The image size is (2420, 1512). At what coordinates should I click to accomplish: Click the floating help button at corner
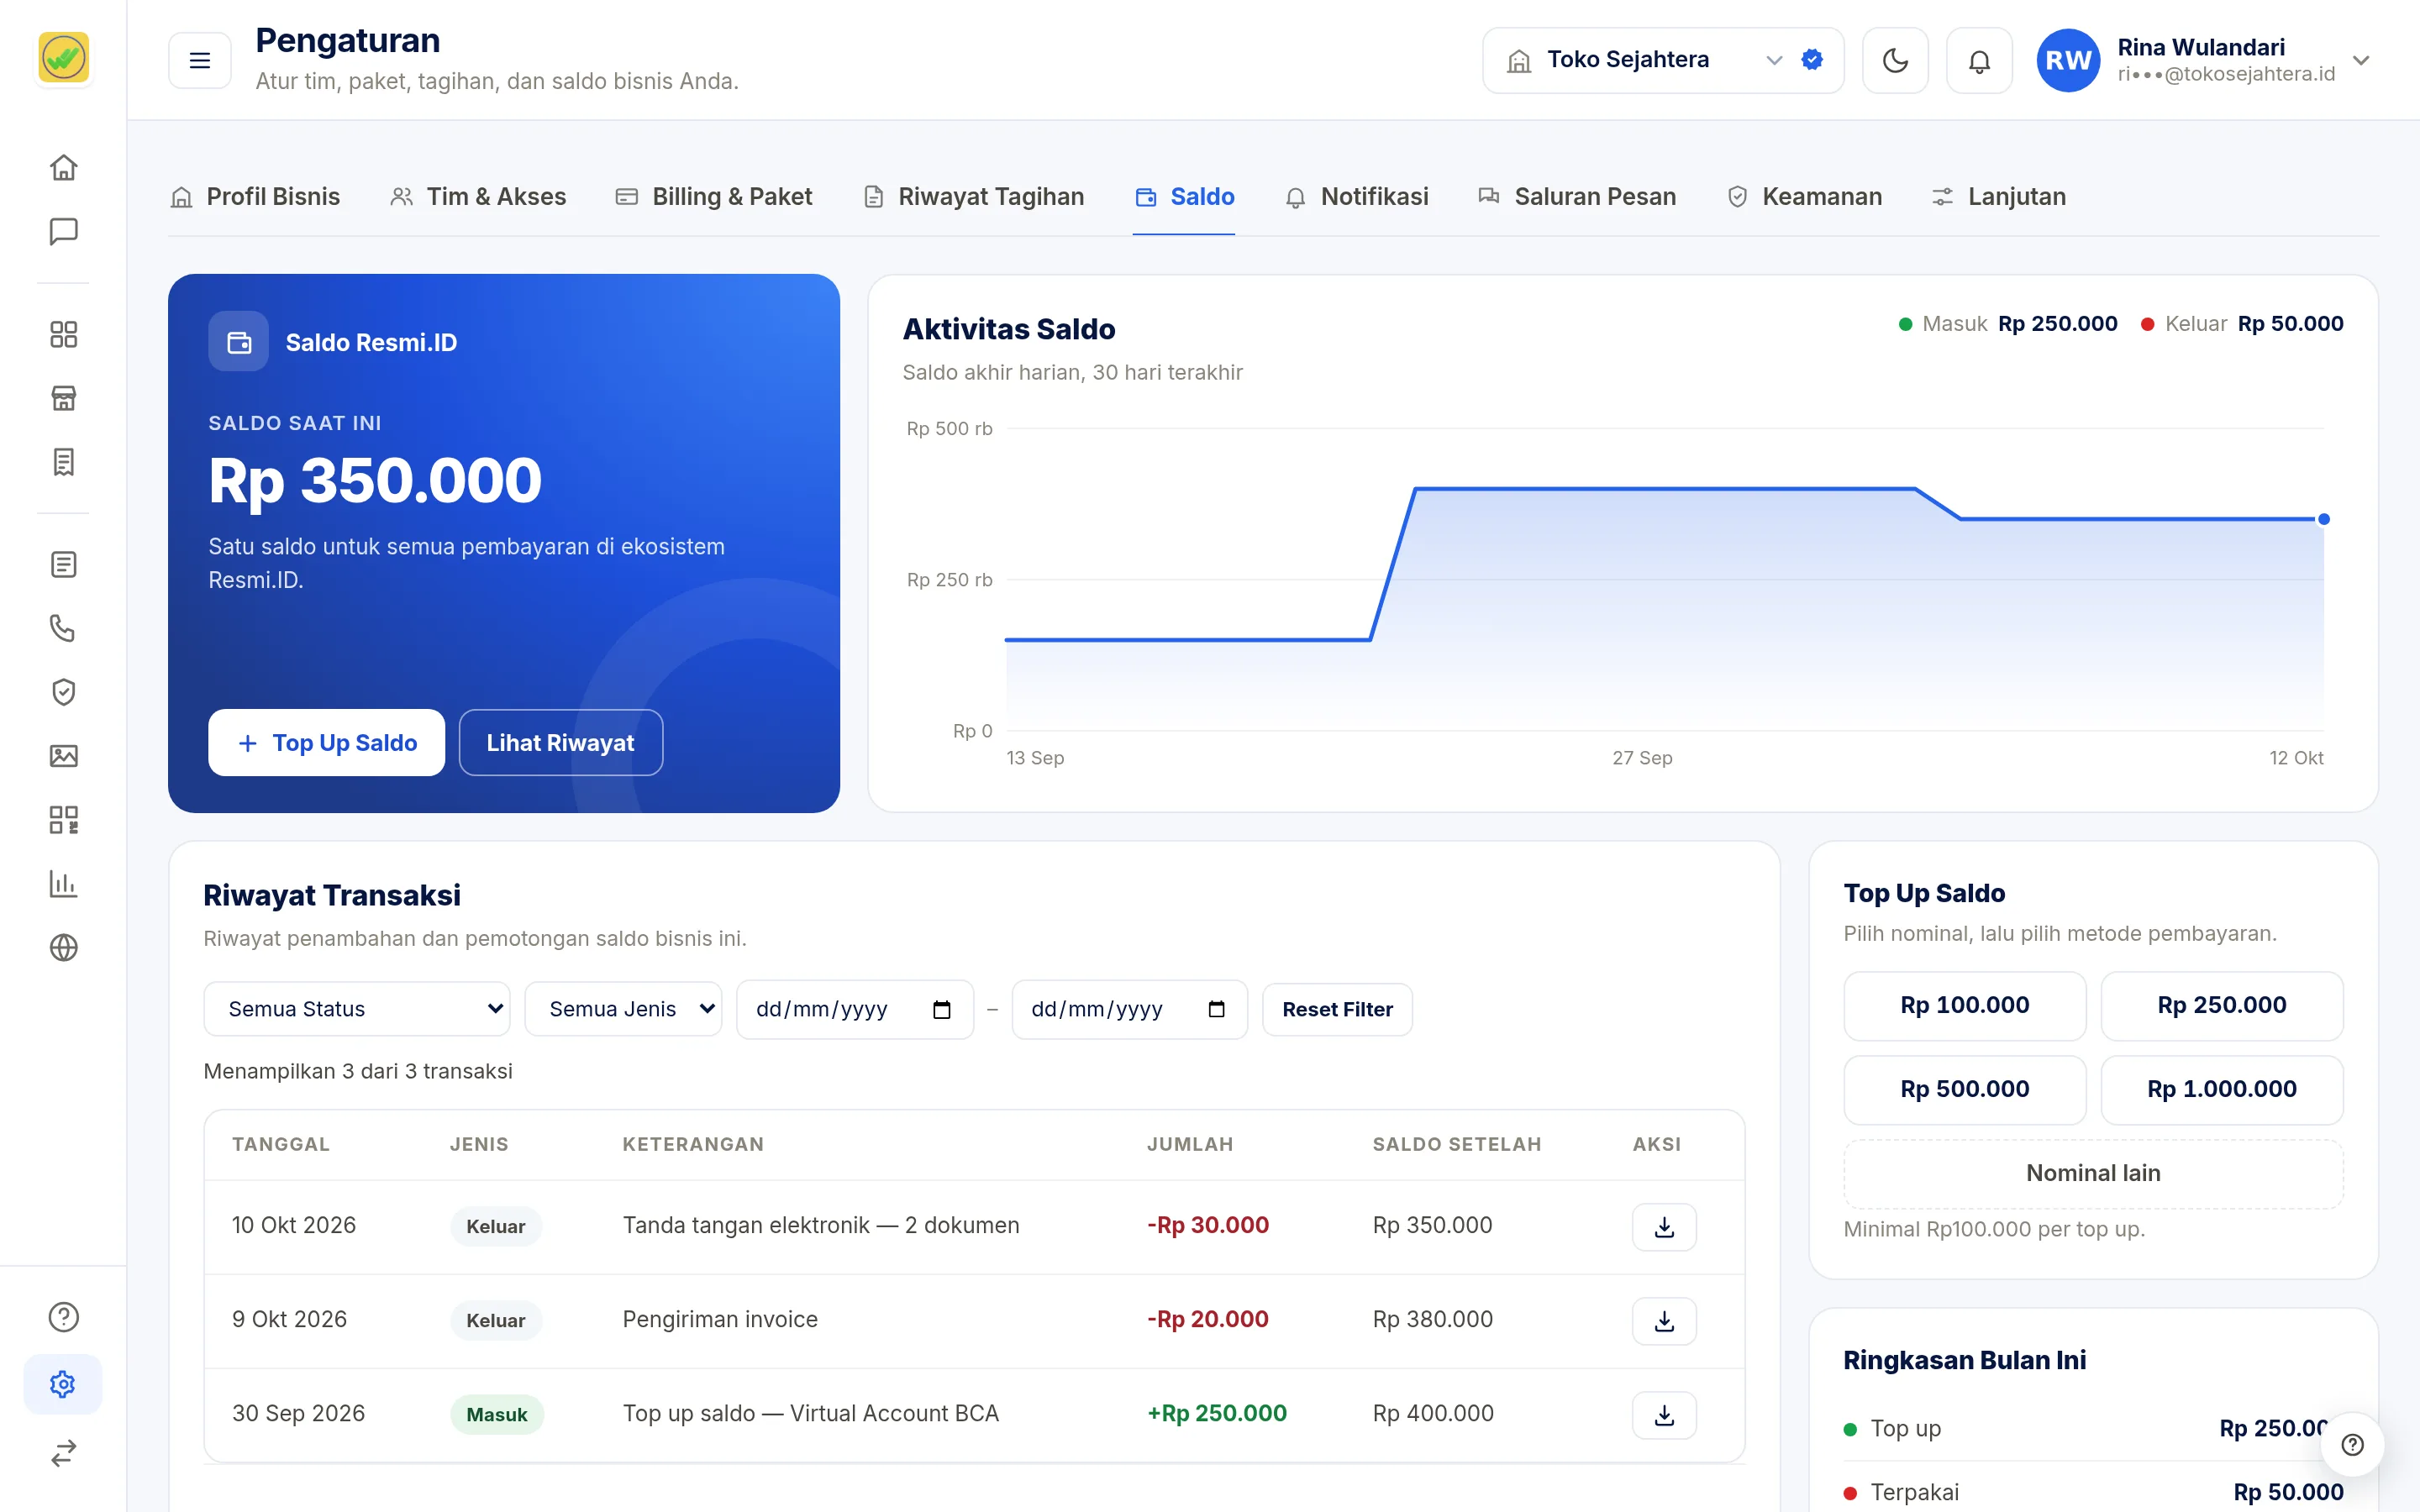2352,1444
